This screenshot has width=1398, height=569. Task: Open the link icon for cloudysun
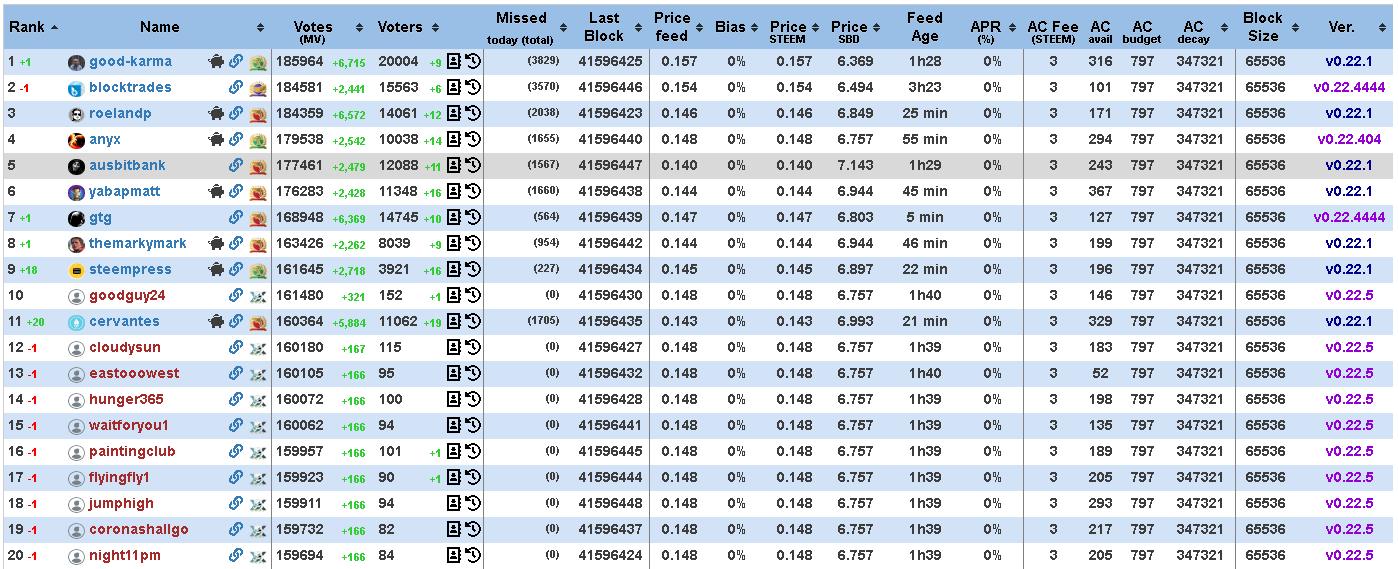pyautogui.click(x=236, y=347)
